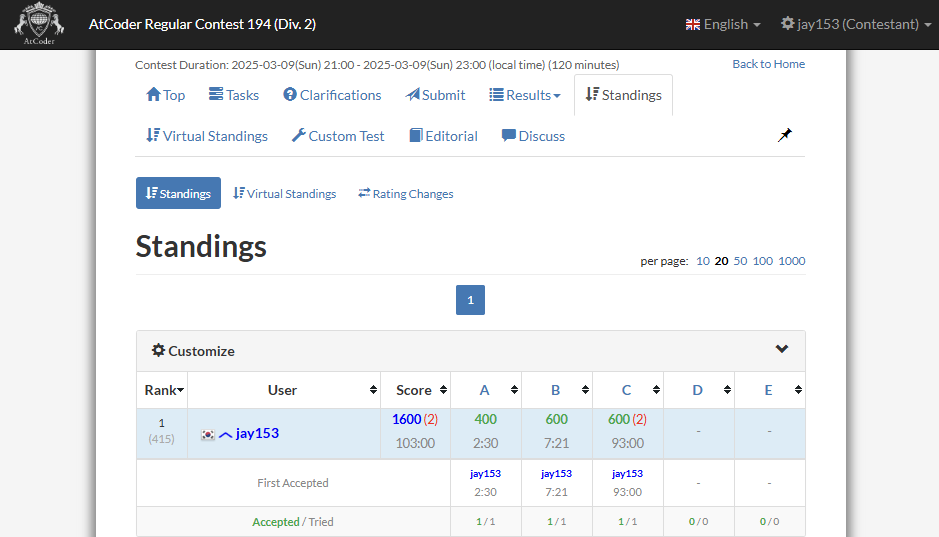Click task B score 600 cell
The width and height of the screenshot is (939, 537).
[x=556, y=419]
